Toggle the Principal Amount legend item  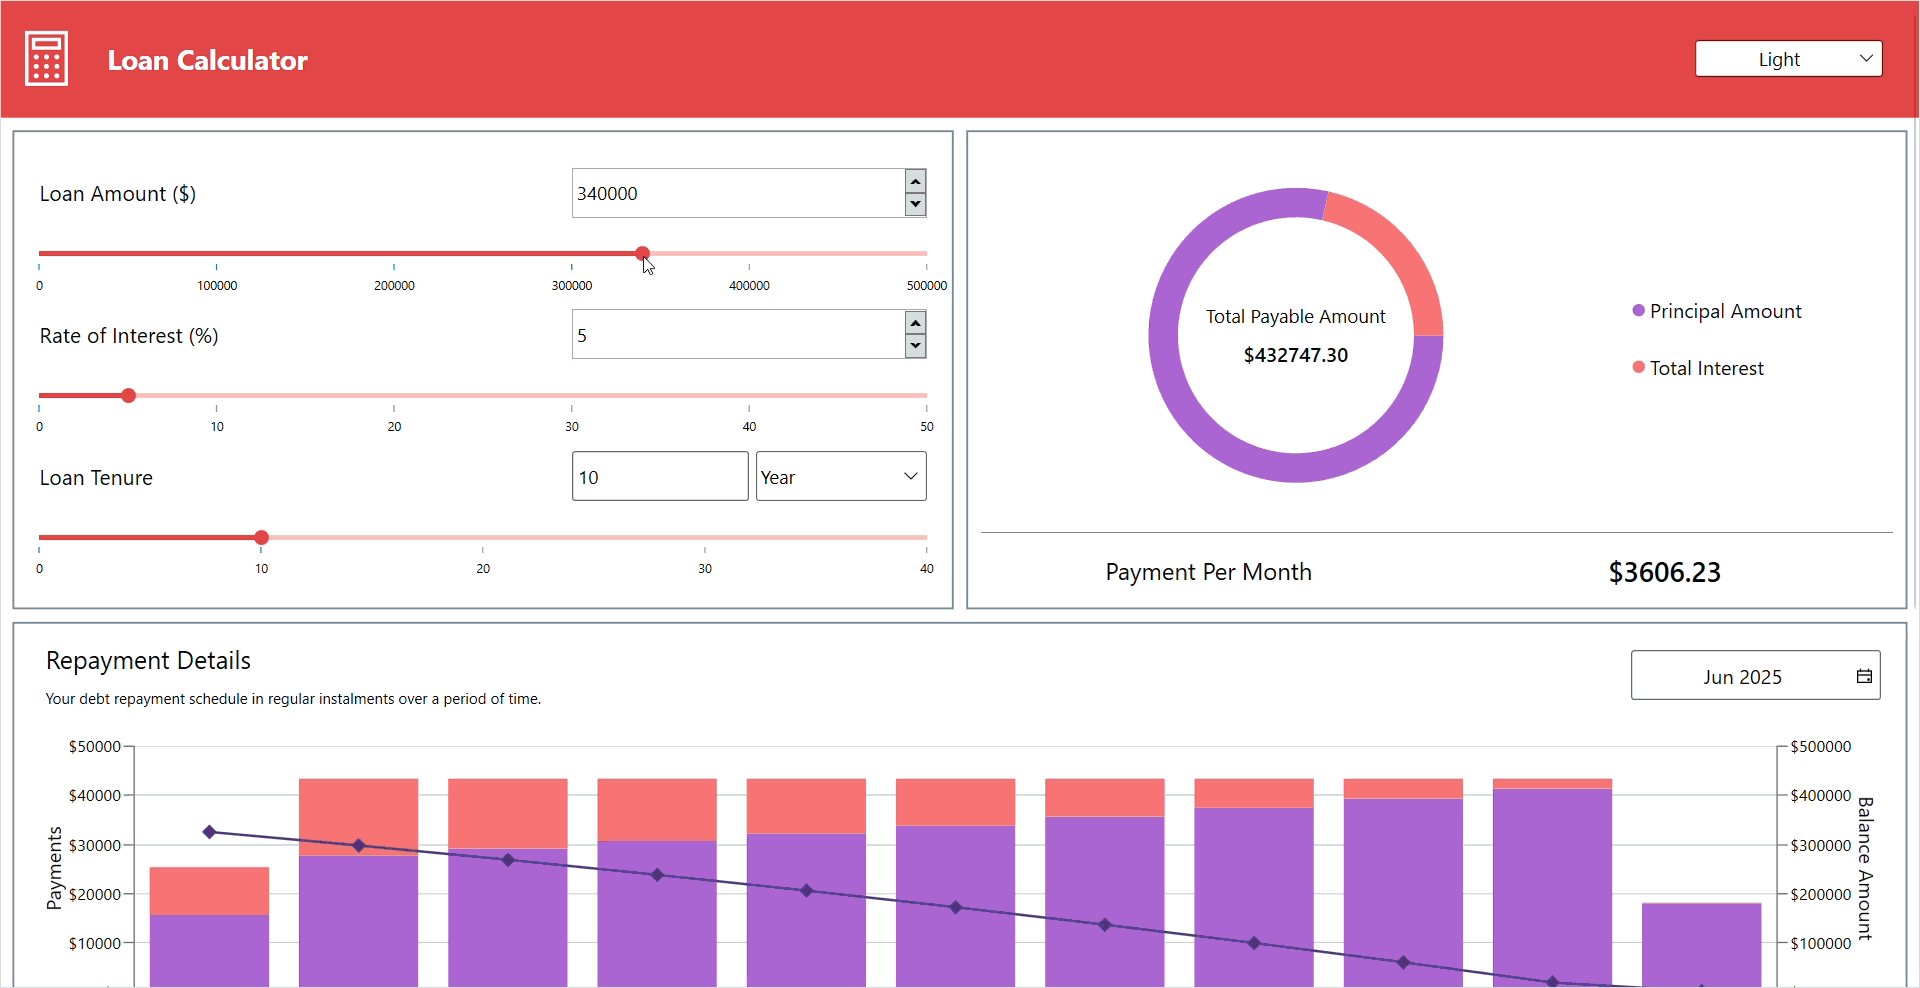1725,311
